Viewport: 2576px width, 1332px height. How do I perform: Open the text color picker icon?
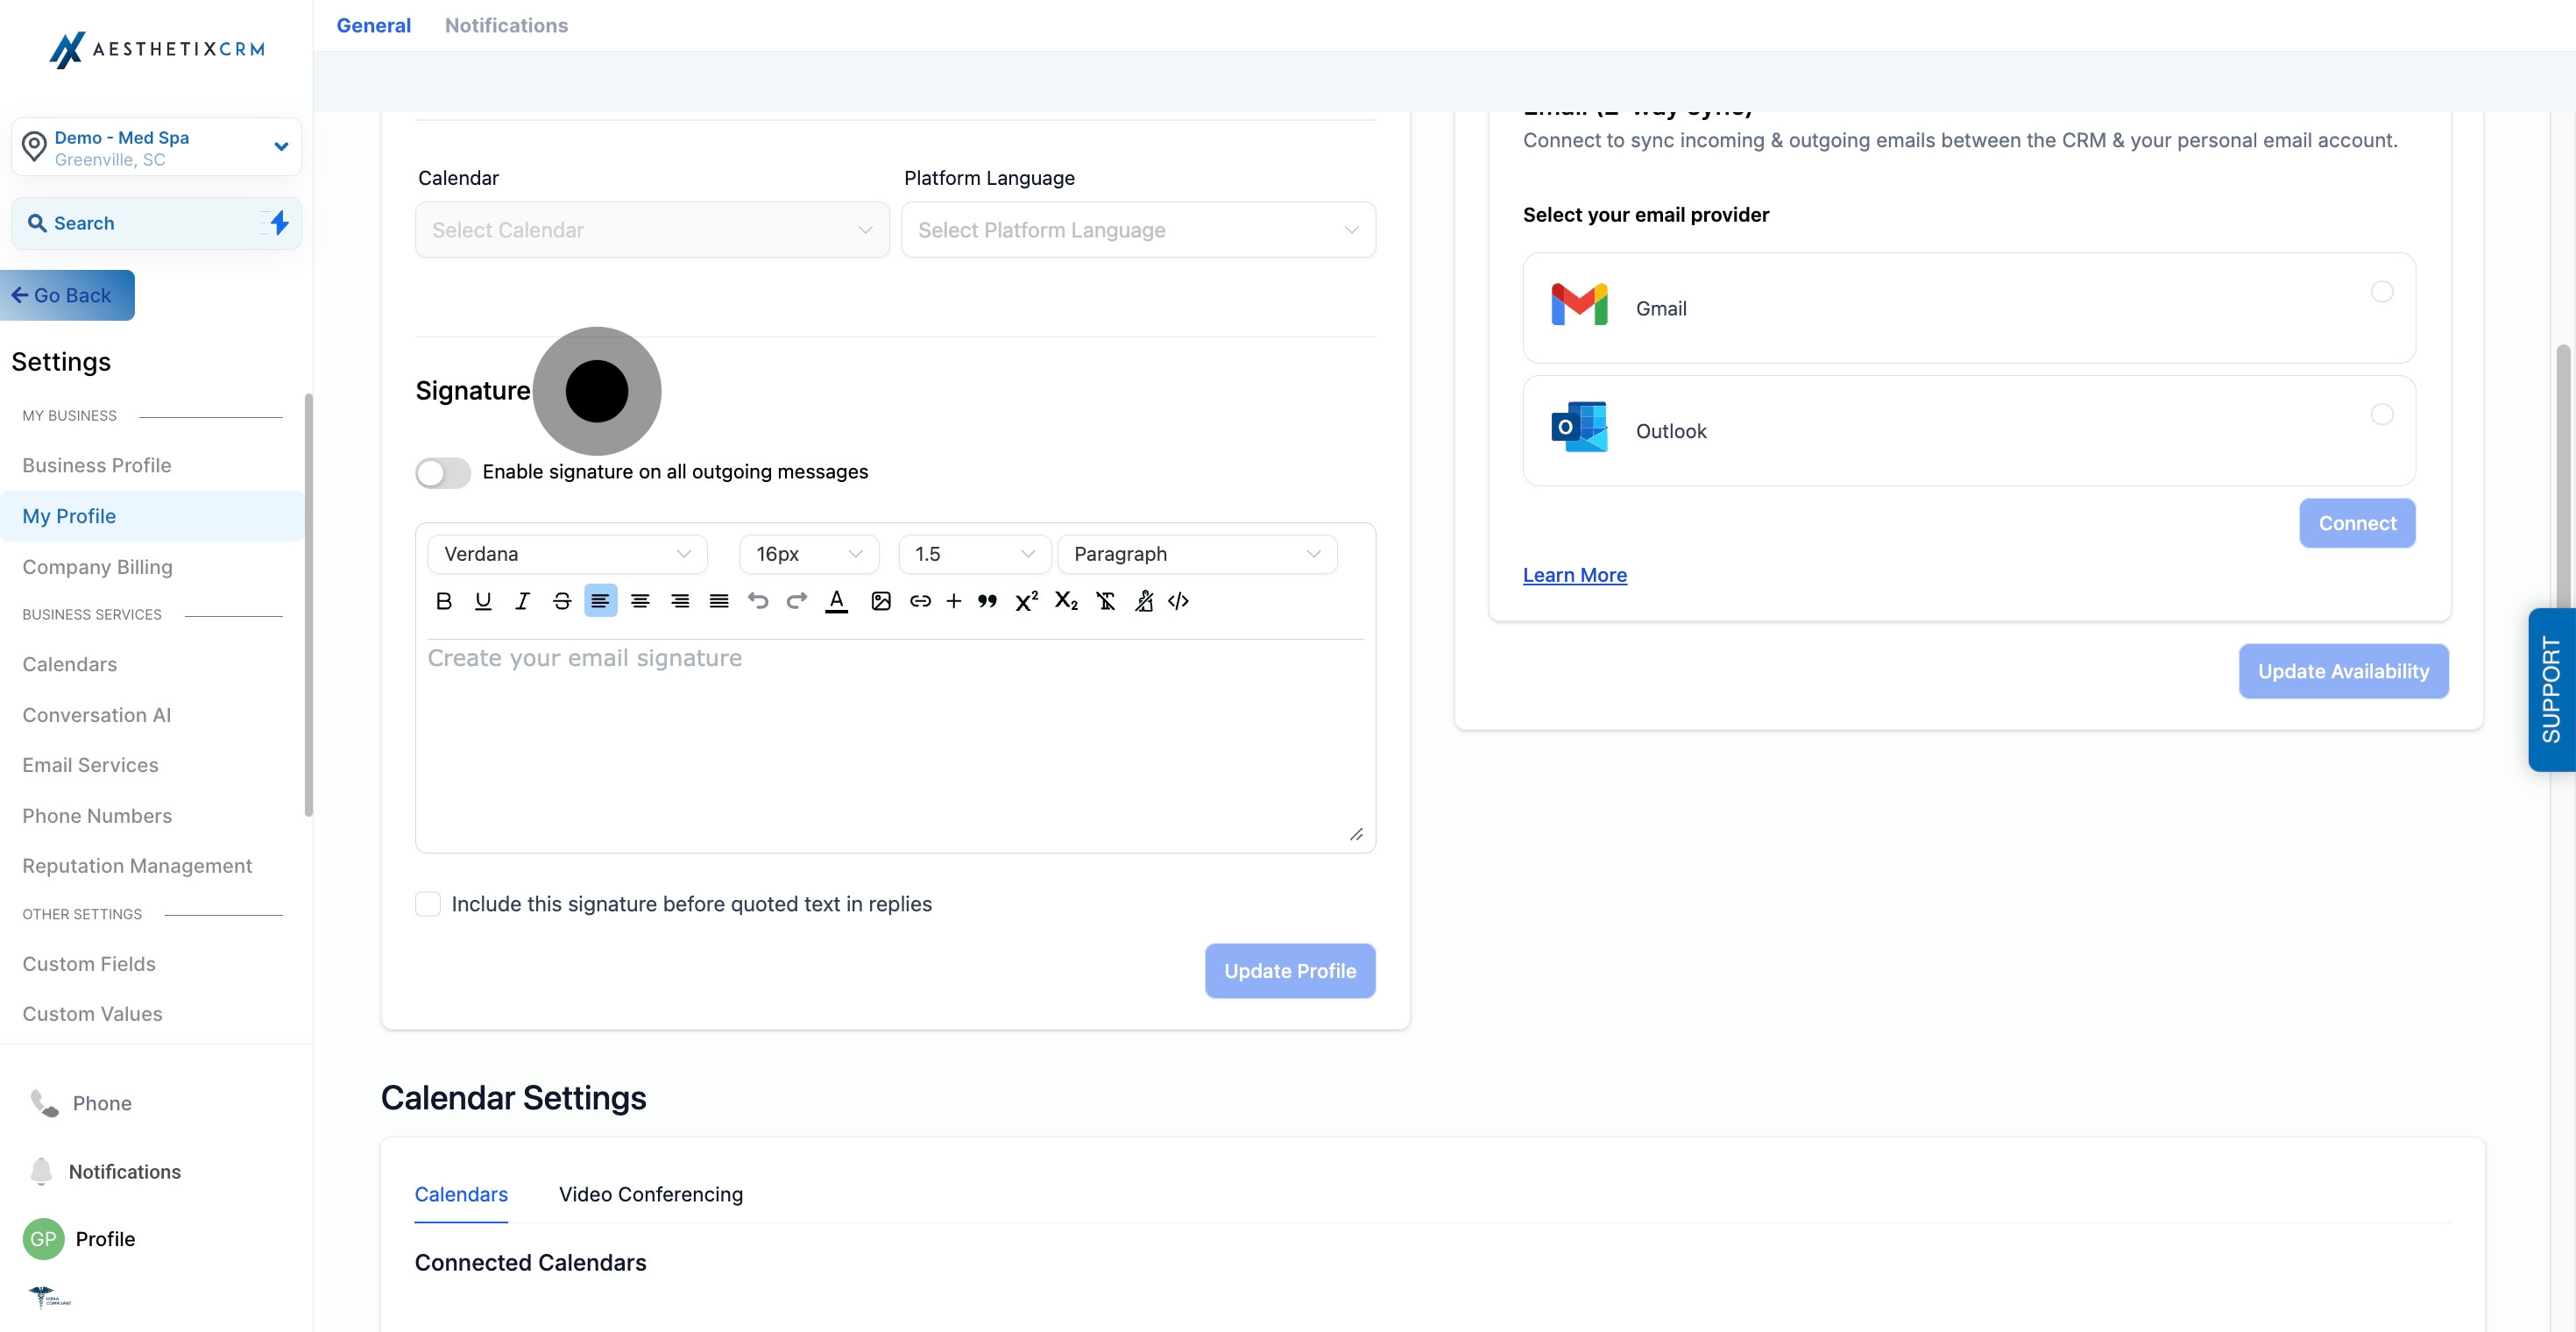(x=837, y=601)
